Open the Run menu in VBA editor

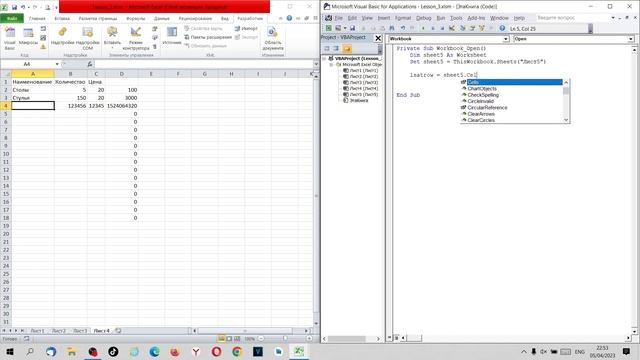(440, 18)
